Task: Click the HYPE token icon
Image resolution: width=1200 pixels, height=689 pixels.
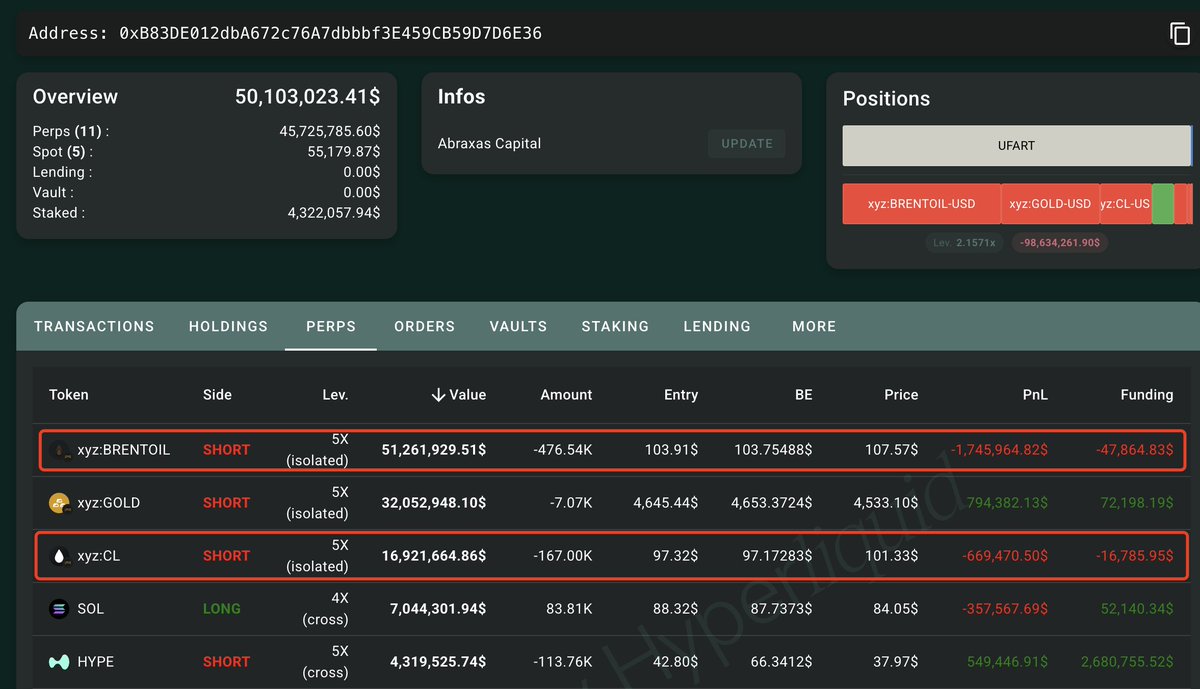Action: [x=59, y=662]
